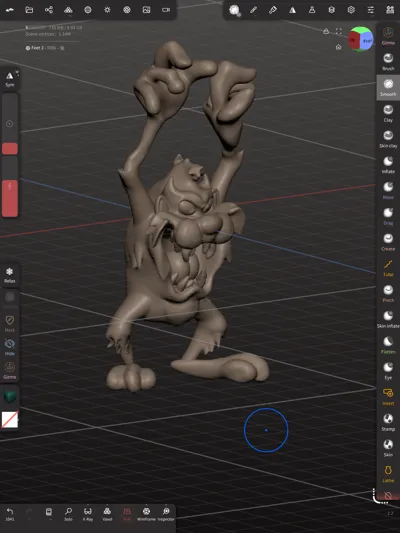Screen dimensions: 400x533
Task: Toggle the Relax smooth option
Action: pos(10,275)
